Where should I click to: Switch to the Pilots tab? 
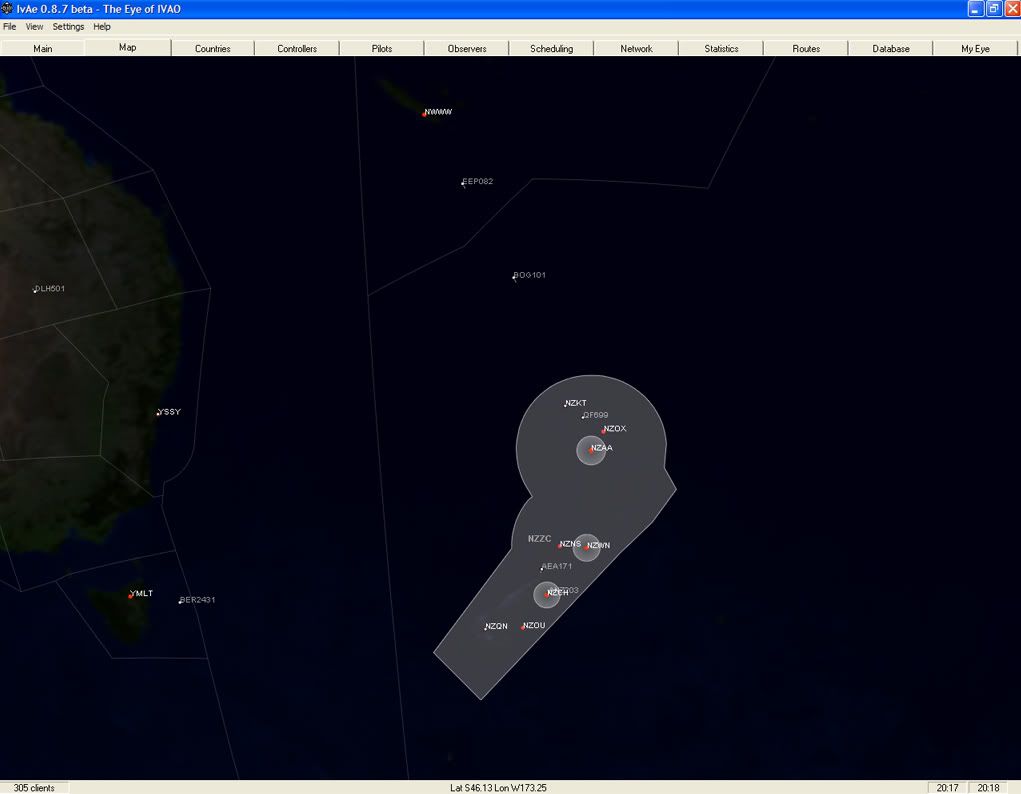pyautogui.click(x=382, y=48)
